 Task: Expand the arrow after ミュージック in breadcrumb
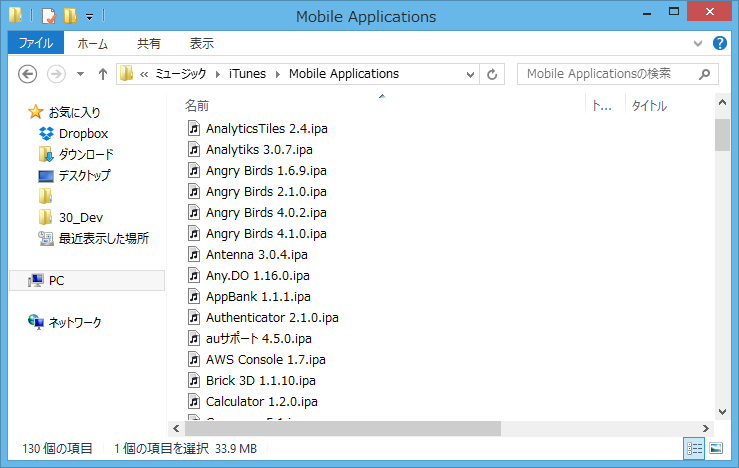pos(217,74)
